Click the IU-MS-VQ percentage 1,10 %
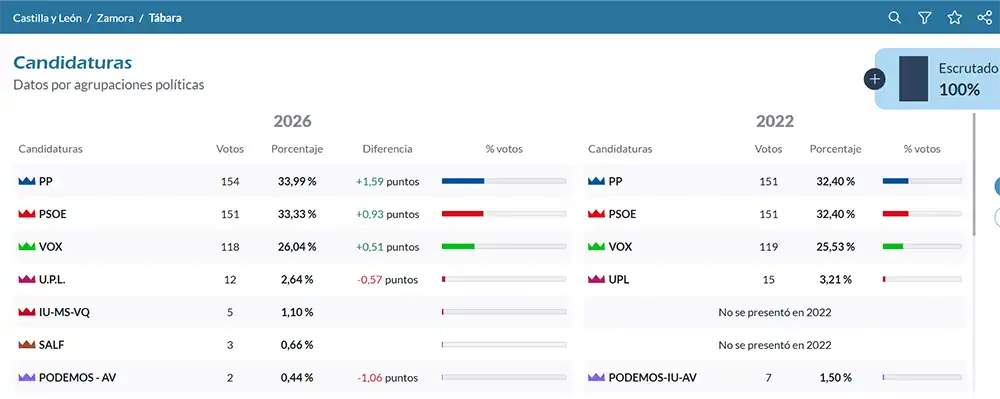This screenshot has width=1000, height=399. [297, 312]
